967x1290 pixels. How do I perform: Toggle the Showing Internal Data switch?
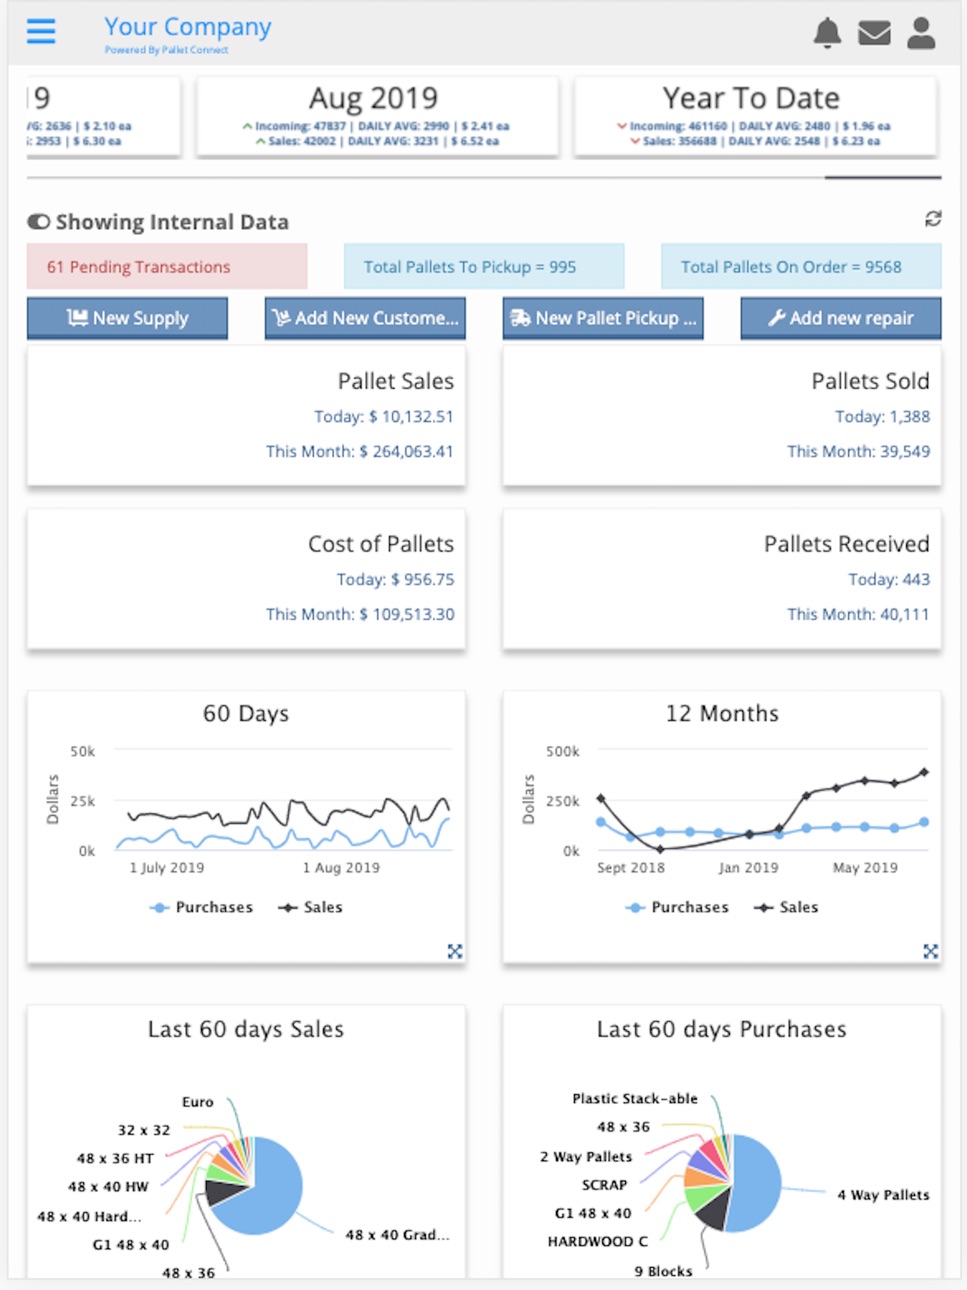pyautogui.click(x=38, y=222)
